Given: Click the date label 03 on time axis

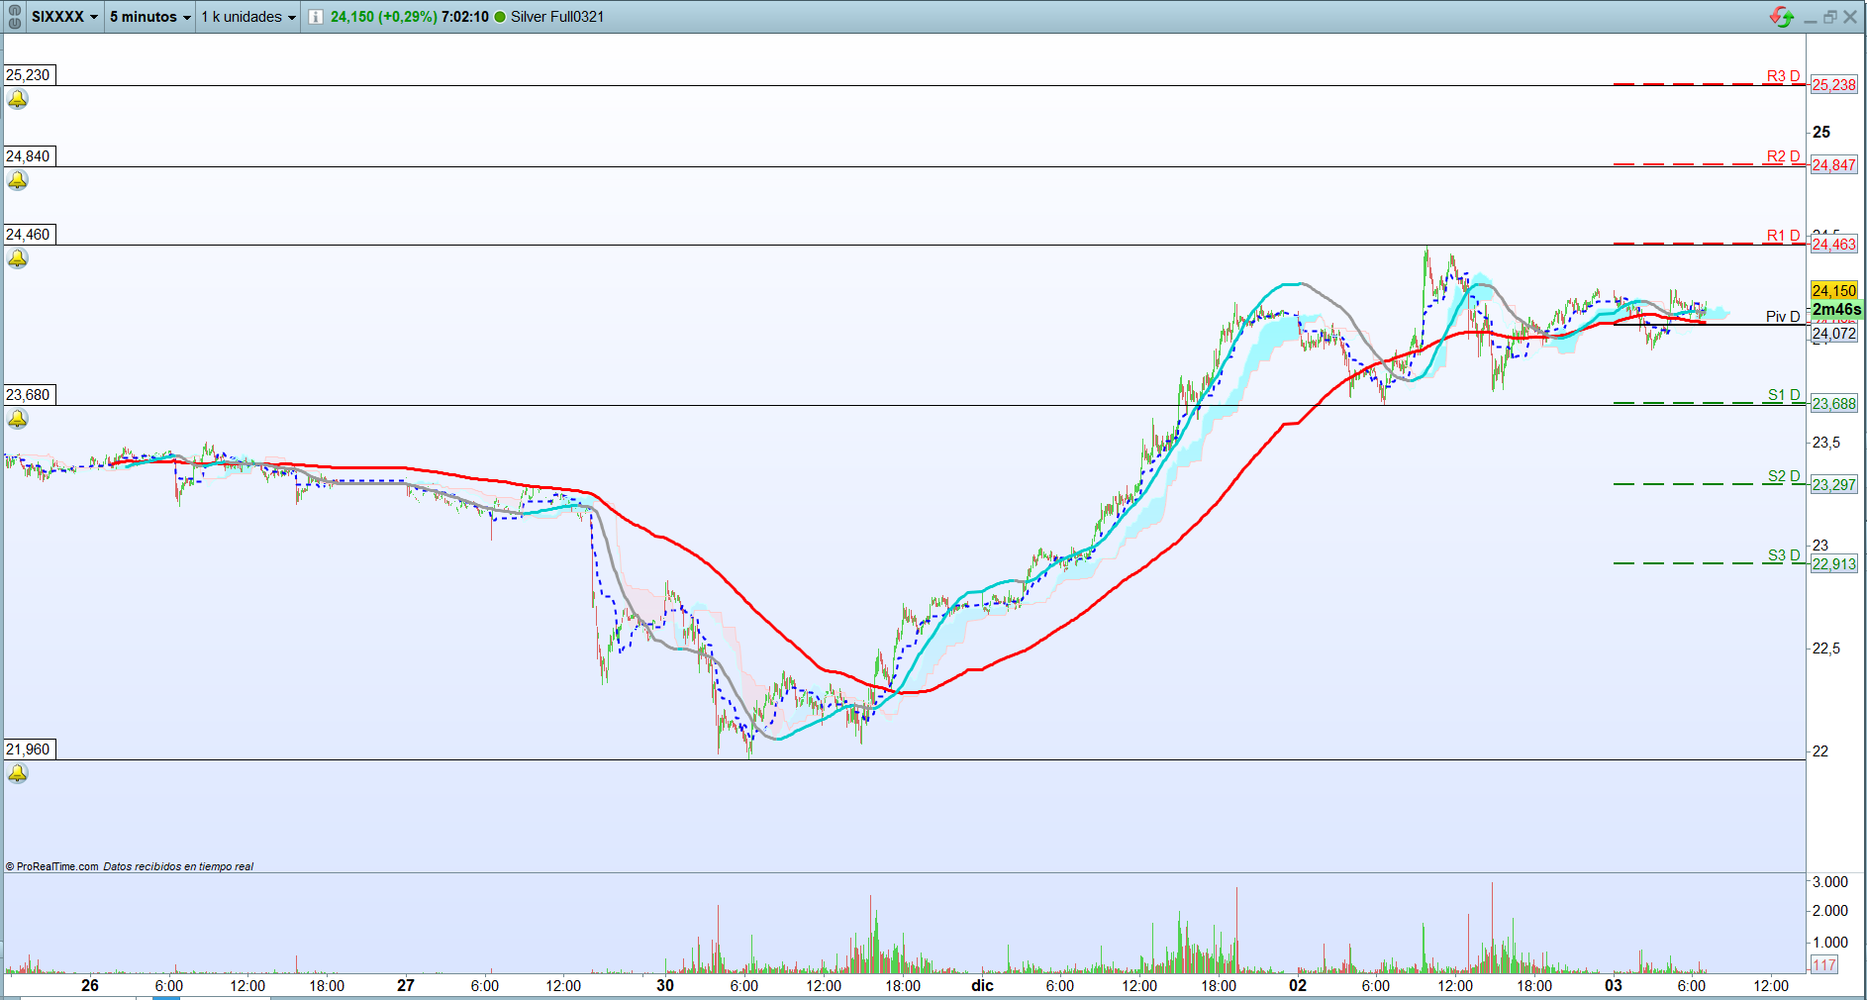Looking at the screenshot, I should coord(1613,986).
